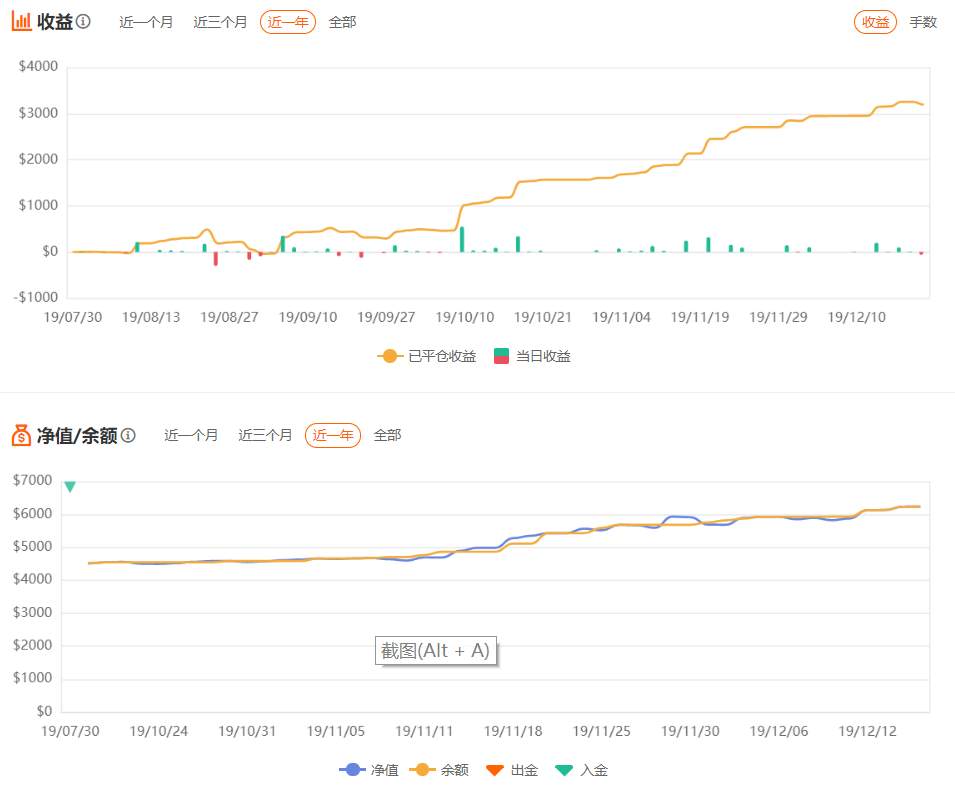Image resolution: width=955 pixels, height=788 pixels.
Task: Toggle 出金 legend marker
Action: [x=512, y=770]
